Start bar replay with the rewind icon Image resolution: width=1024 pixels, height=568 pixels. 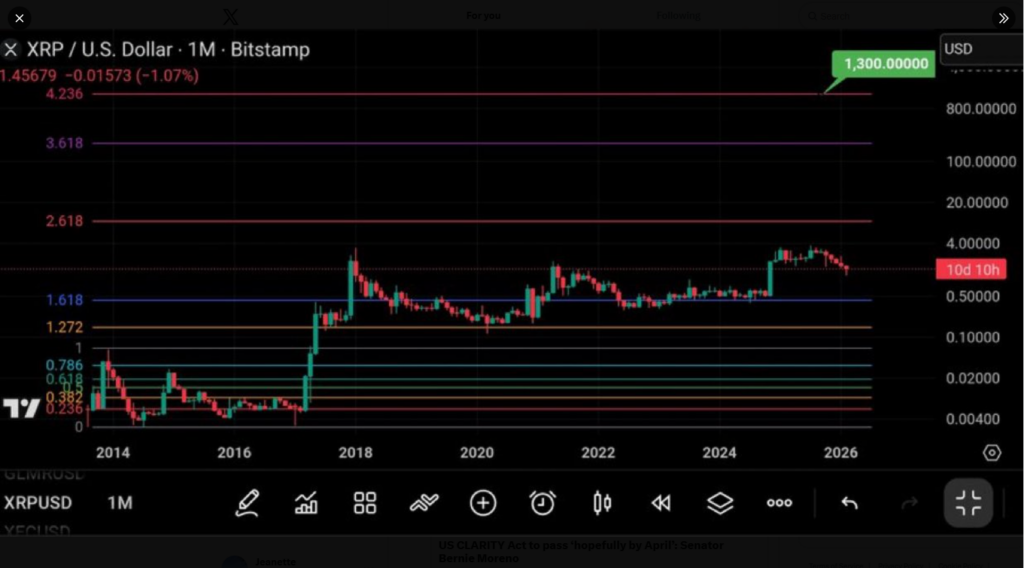661,503
